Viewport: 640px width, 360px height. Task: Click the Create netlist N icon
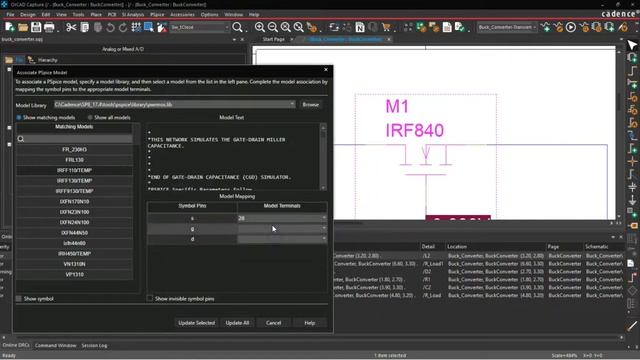click(360, 27)
